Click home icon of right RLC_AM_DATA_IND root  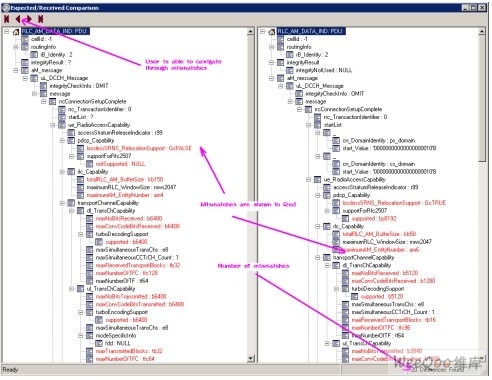click(x=272, y=32)
